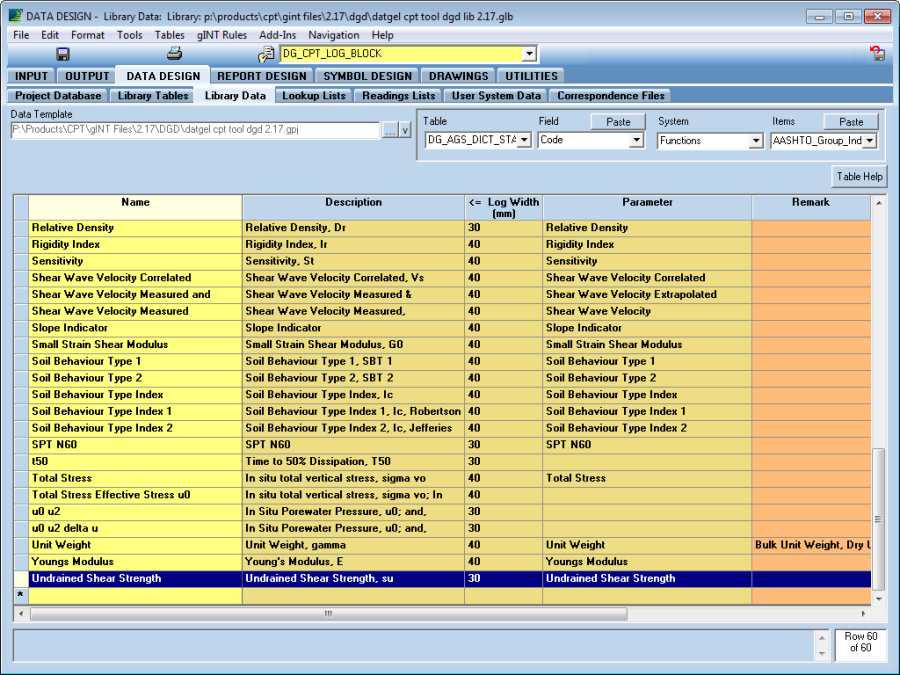Click the Print icon in toolbar
This screenshot has height=675, width=900.
pos(174,54)
